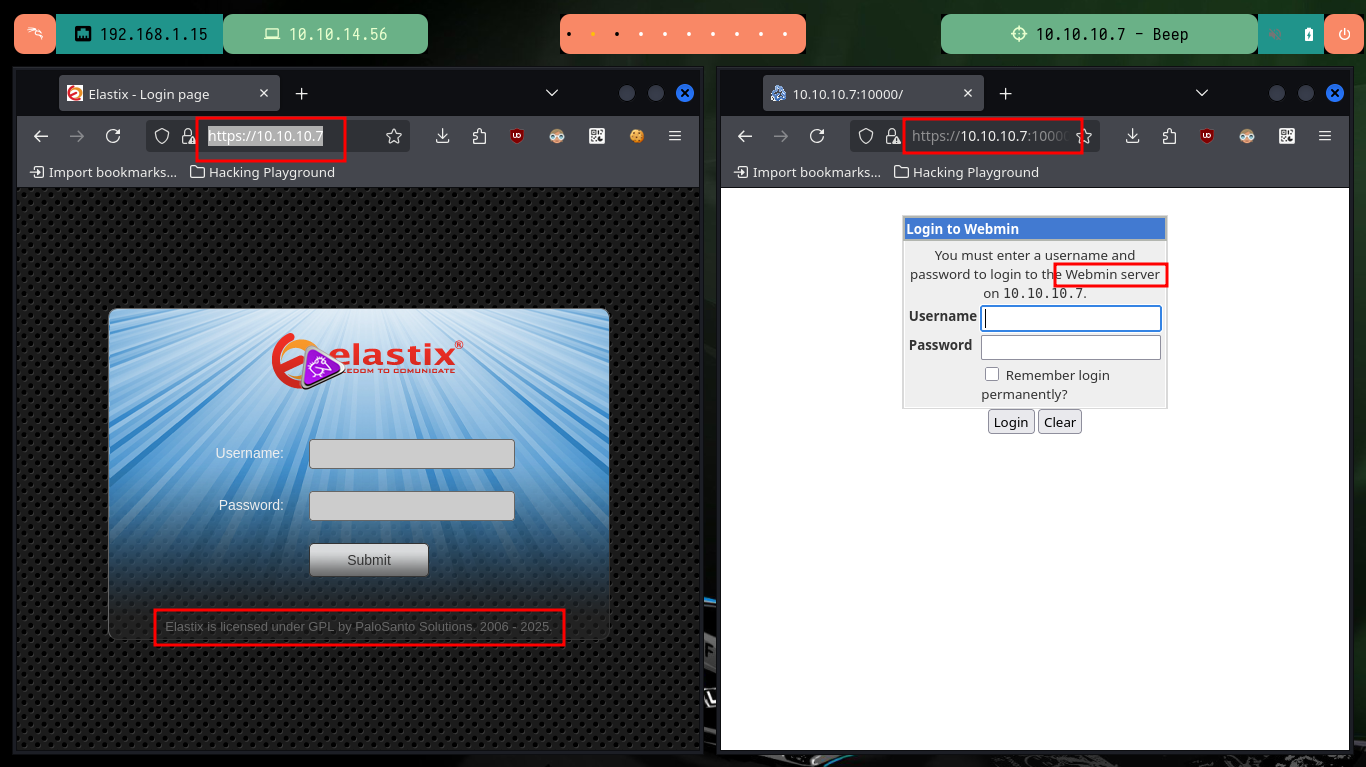1366x767 pixels.
Task: Click padlock security icon in Webmin window
Action: click(892, 136)
